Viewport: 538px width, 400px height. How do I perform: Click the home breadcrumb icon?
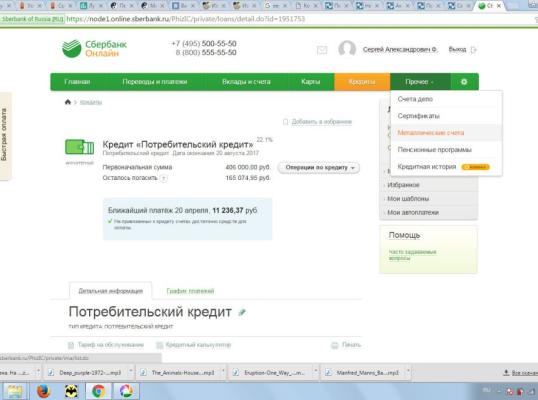pyautogui.click(x=68, y=102)
